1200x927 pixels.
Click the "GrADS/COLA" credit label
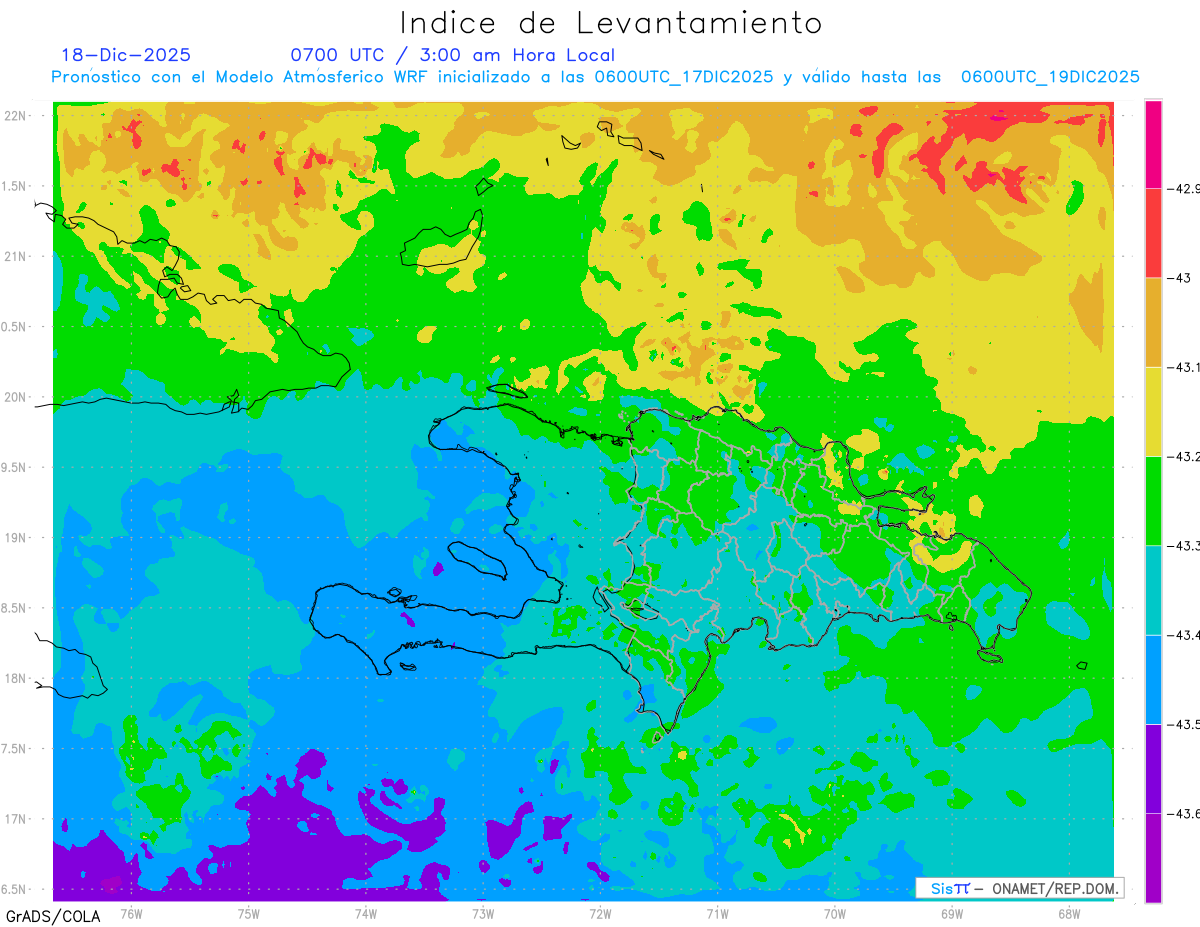(53, 916)
